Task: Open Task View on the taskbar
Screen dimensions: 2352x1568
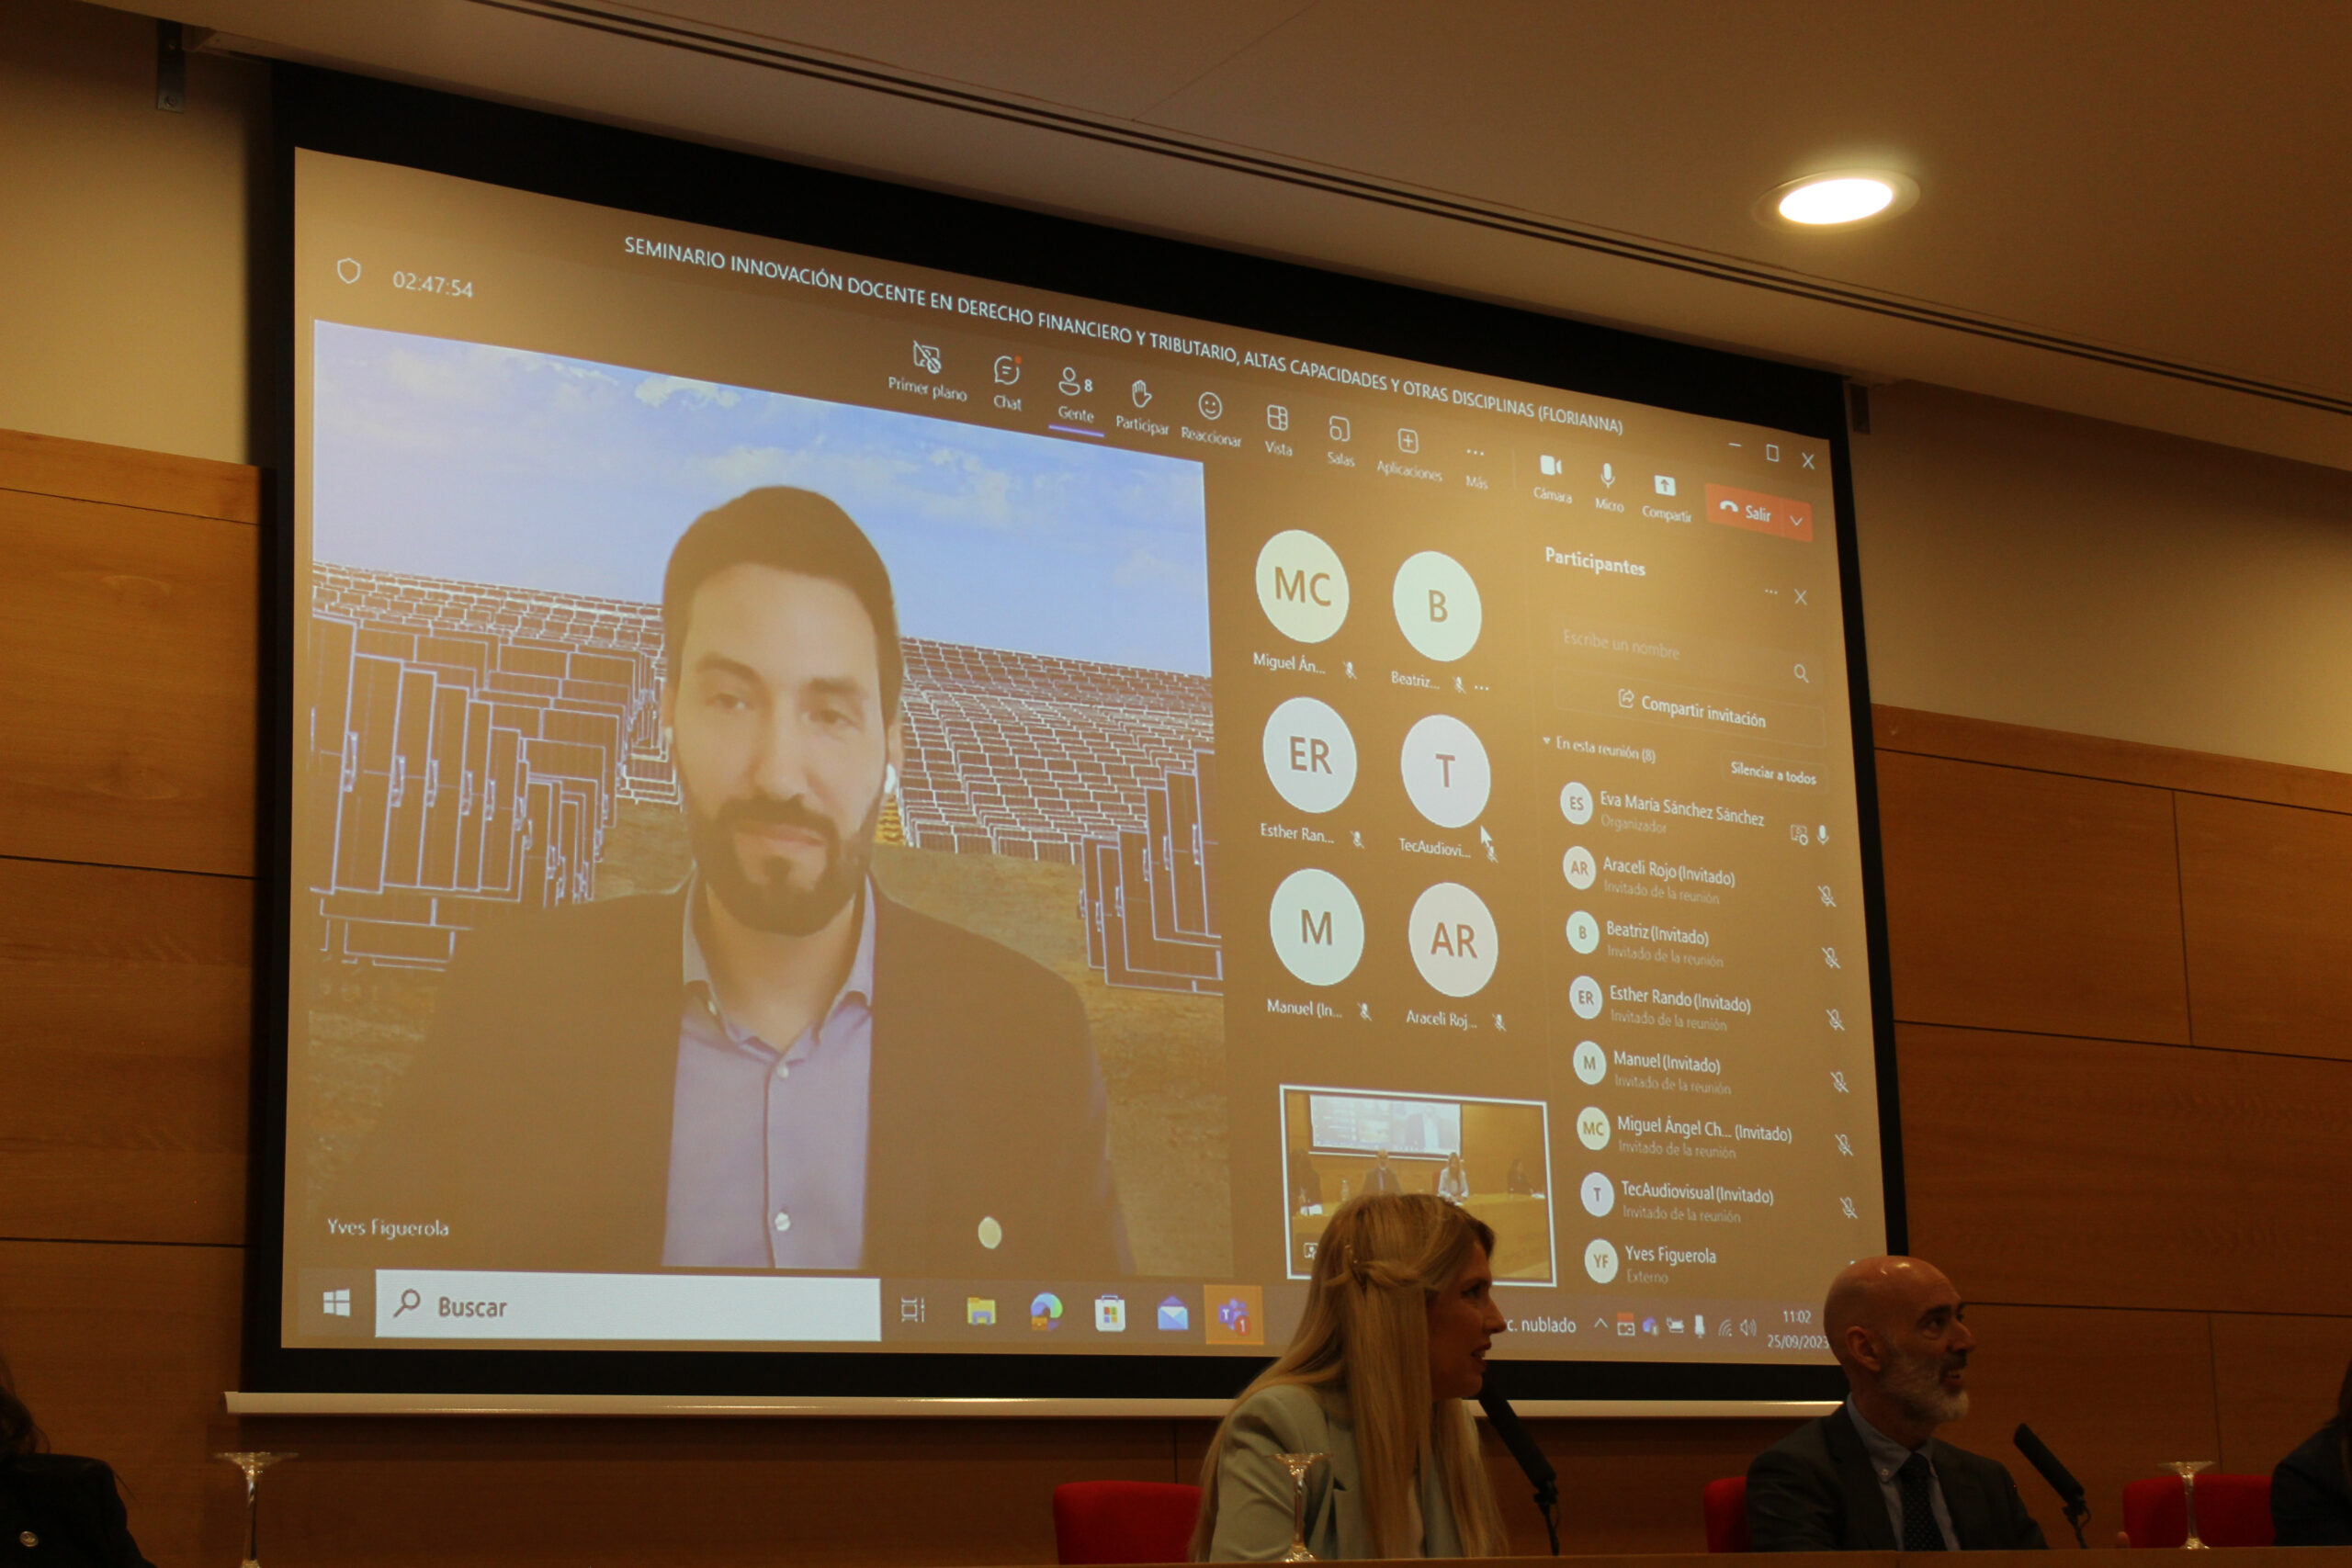Action: coord(913,1309)
